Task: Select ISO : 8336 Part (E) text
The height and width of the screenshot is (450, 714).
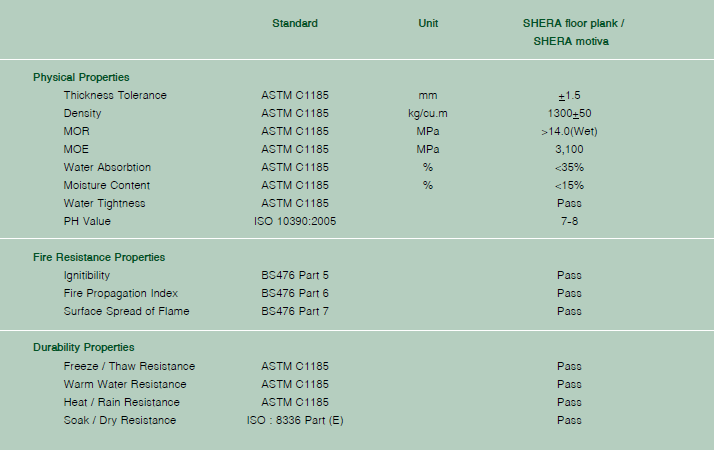Action: click(x=295, y=420)
